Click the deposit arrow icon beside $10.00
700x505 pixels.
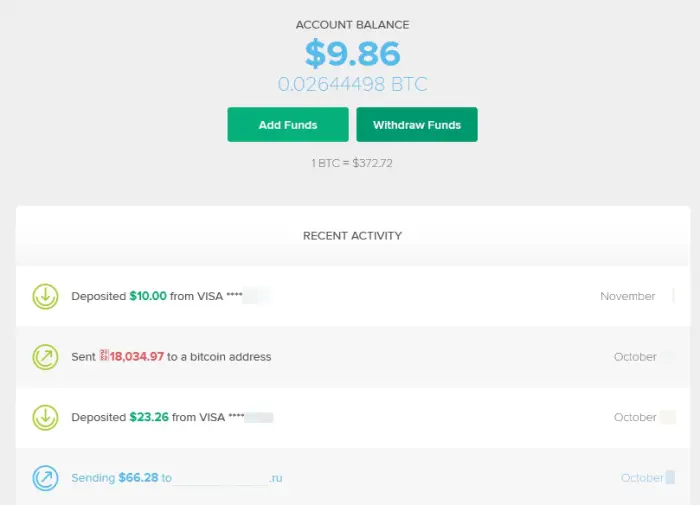[x=44, y=296]
